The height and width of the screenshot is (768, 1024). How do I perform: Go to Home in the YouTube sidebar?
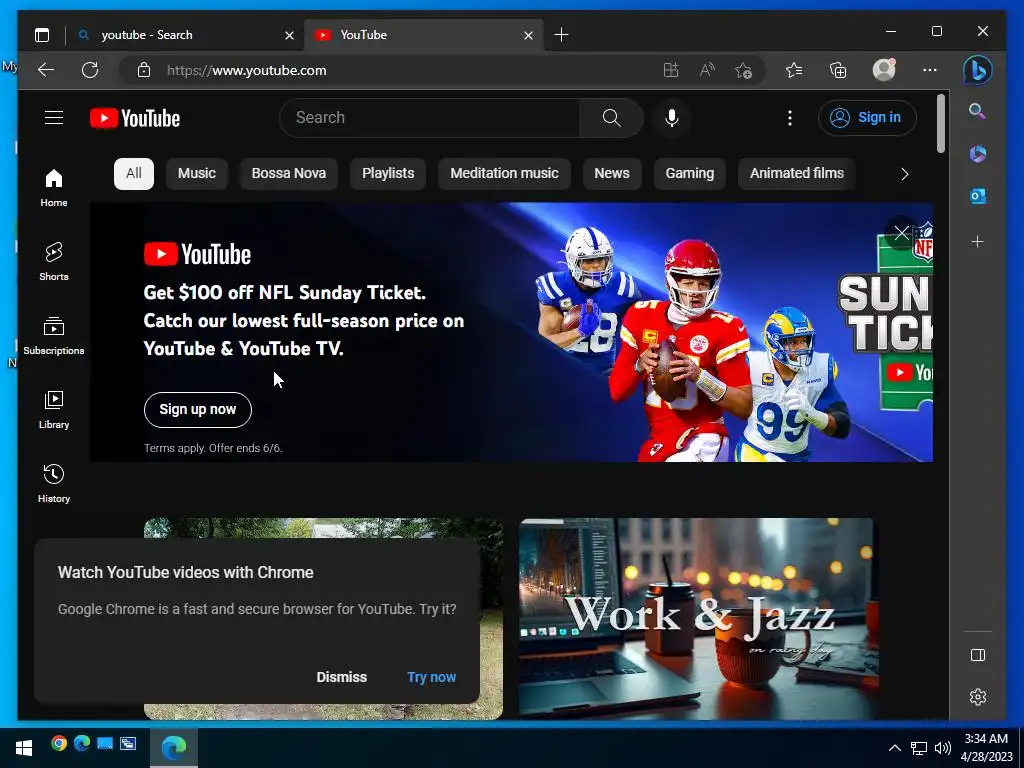point(54,187)
